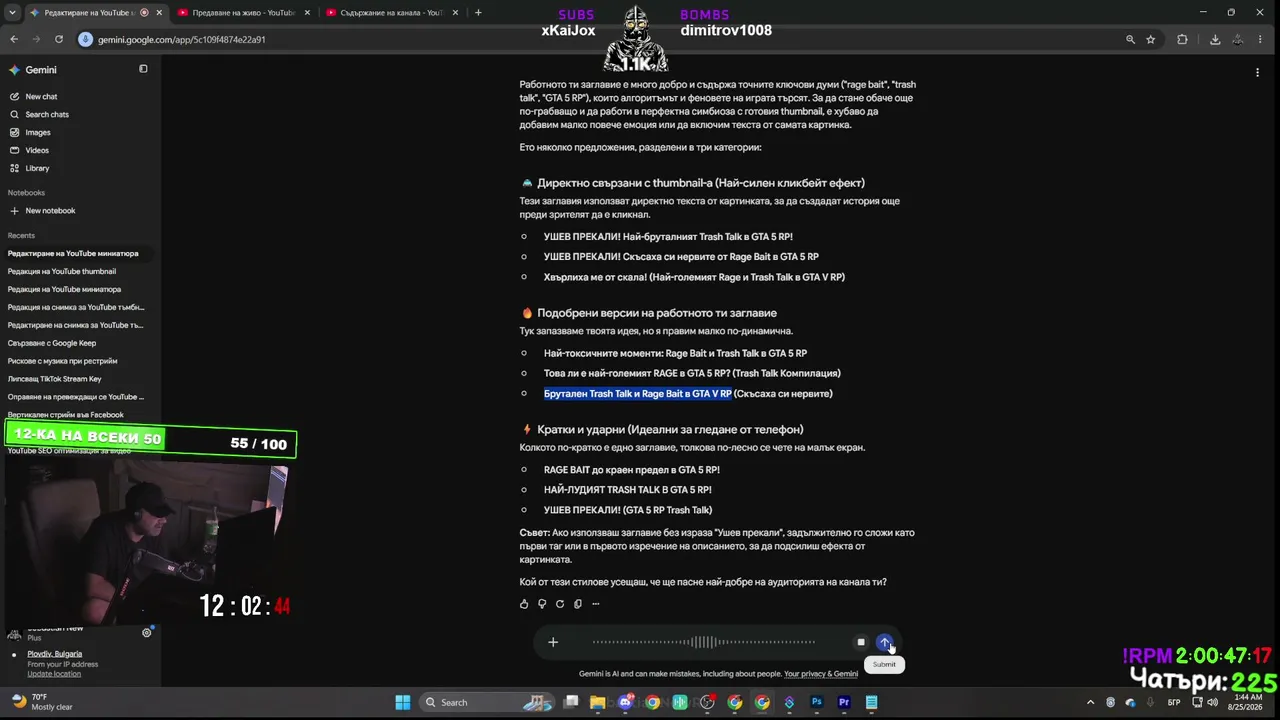
Task: Open the weather widget on the taskbar
Action: pyautogui.click(x=40, y=702)
